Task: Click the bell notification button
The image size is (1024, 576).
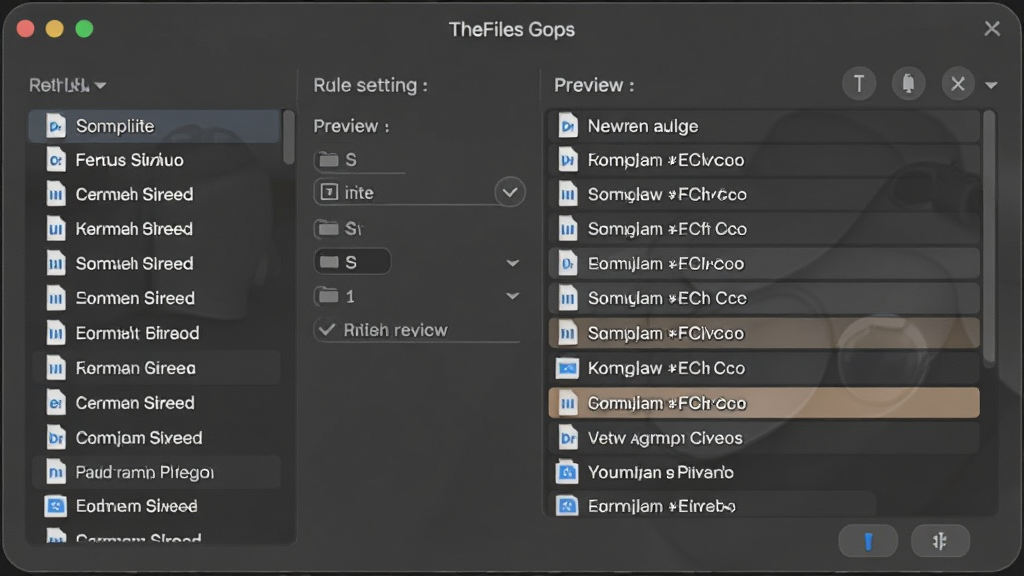Action: coord(908,84)
